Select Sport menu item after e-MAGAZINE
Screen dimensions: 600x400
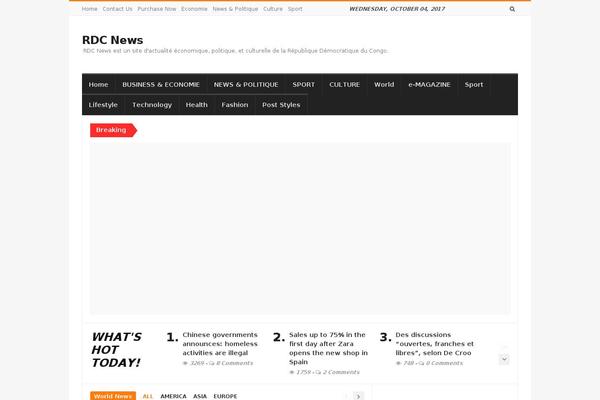click(x=474, y=85)
